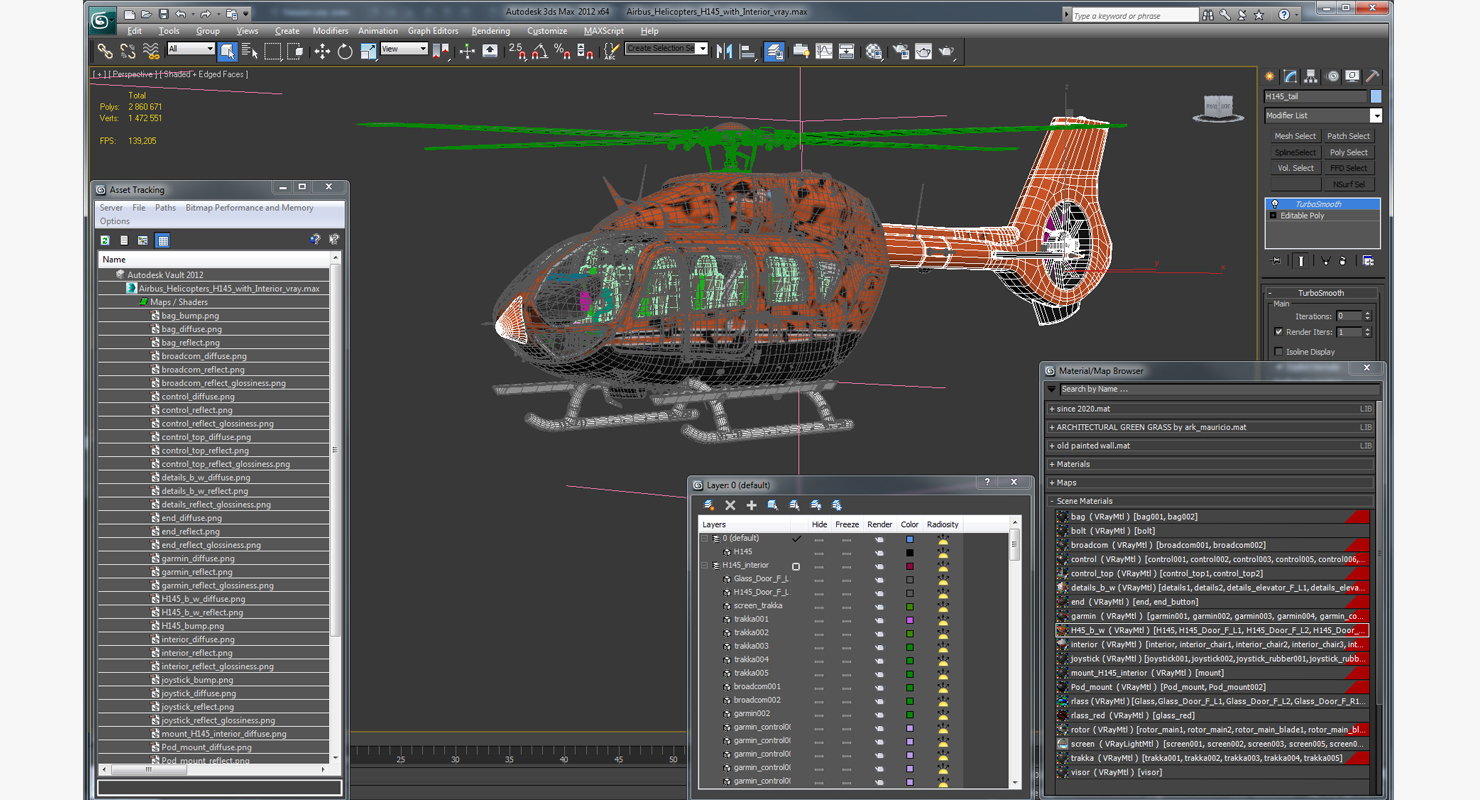The height and width of the screenshot is (800, 1480).
Task: Open the Material Editor icon
Action: coord(874,50)
